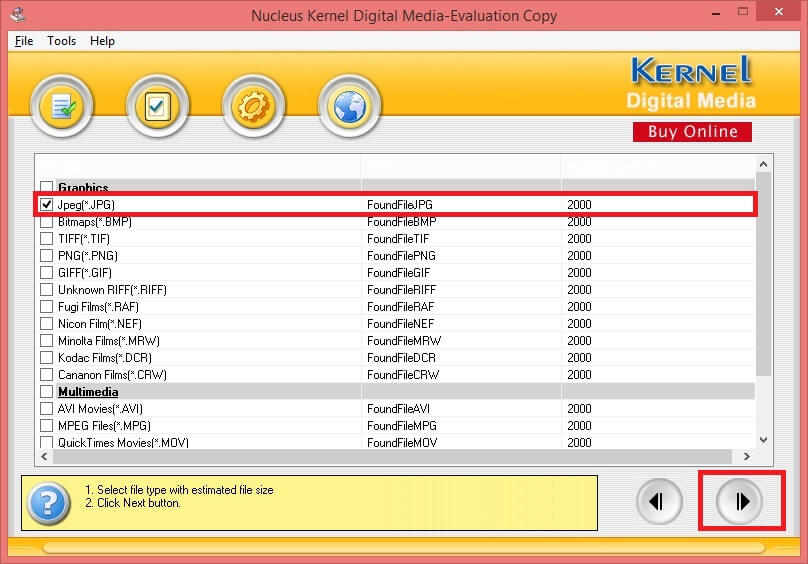Check the Unknown RIFF(*.RIFF) checkbox

(x=46, y=290)
